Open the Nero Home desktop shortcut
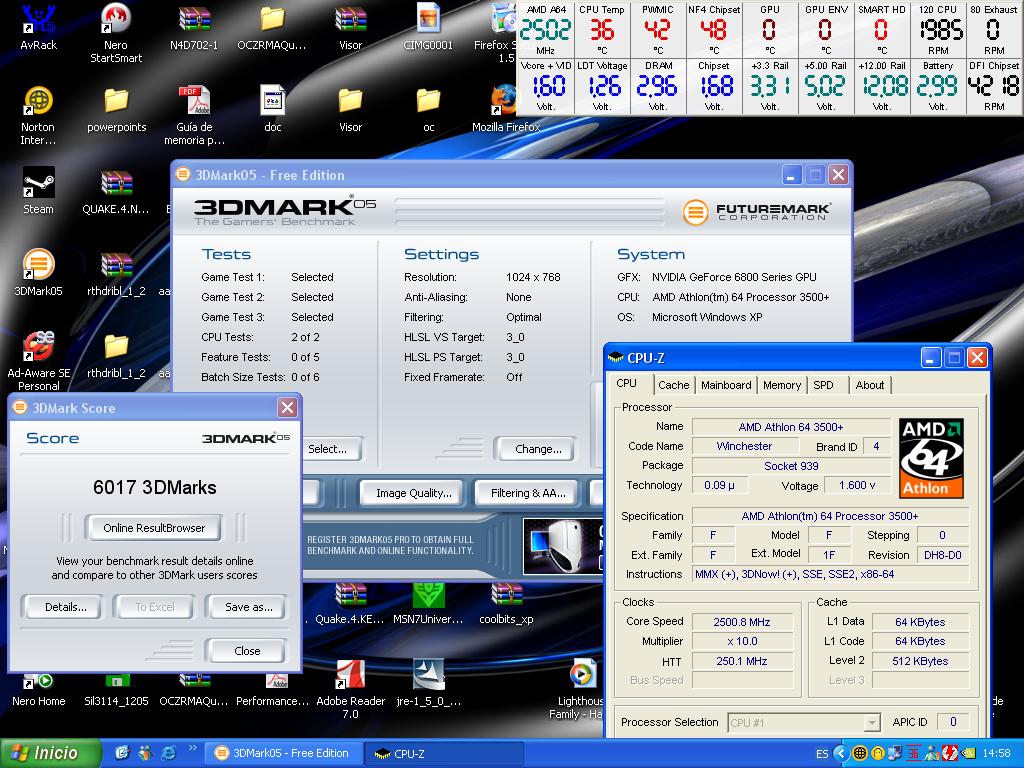This screenshot has height=768, width=1024. pyautogui.click(x=38, y=690)
